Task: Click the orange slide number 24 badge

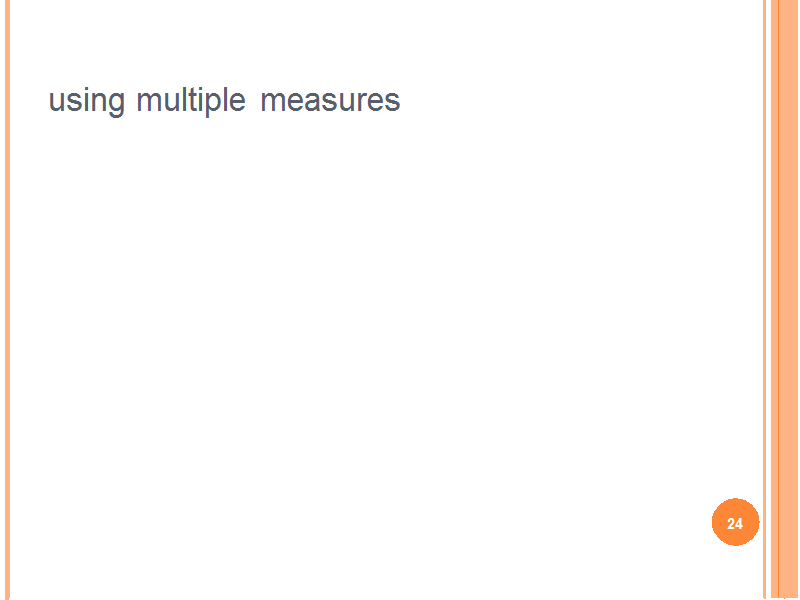Action: (735, 522)
